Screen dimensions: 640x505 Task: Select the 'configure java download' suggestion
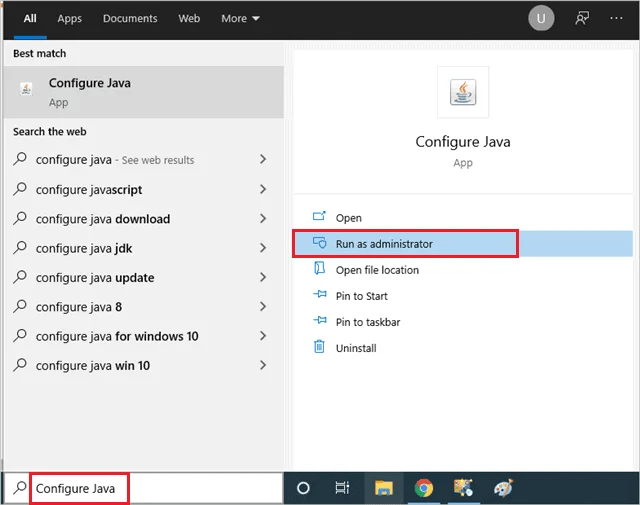140,219
